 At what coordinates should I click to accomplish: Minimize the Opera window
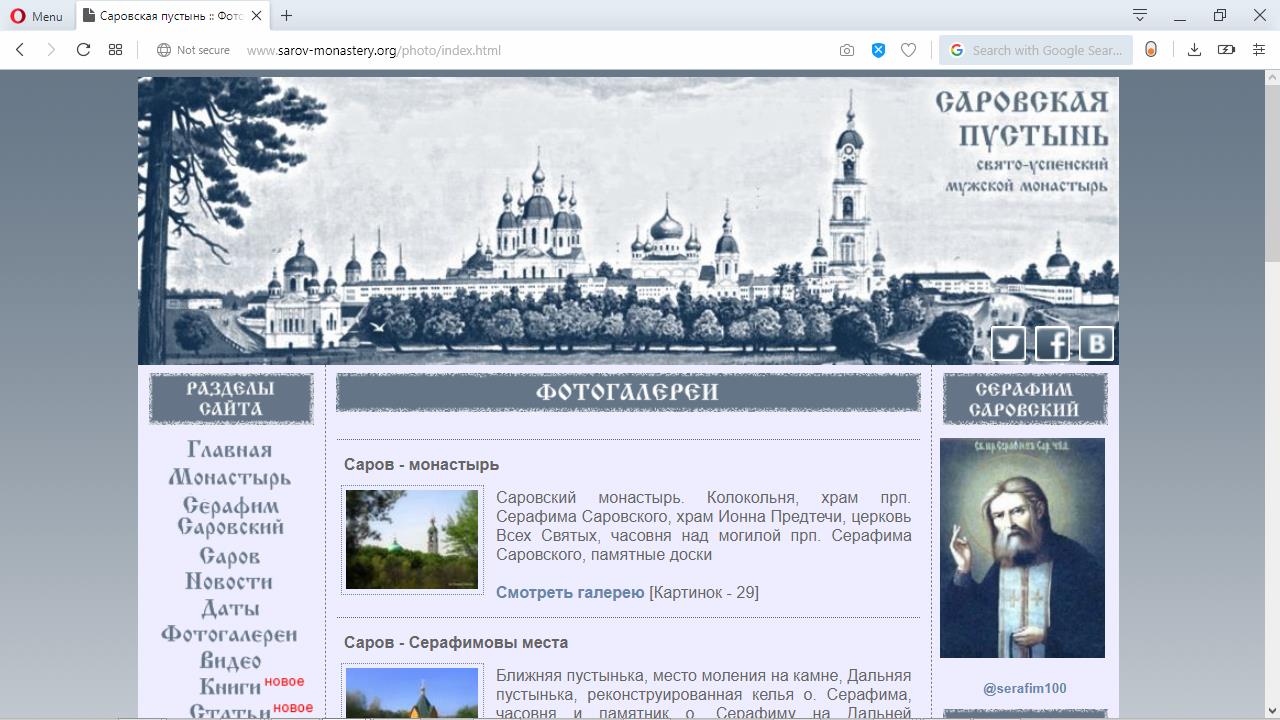tap(1181, 15)
